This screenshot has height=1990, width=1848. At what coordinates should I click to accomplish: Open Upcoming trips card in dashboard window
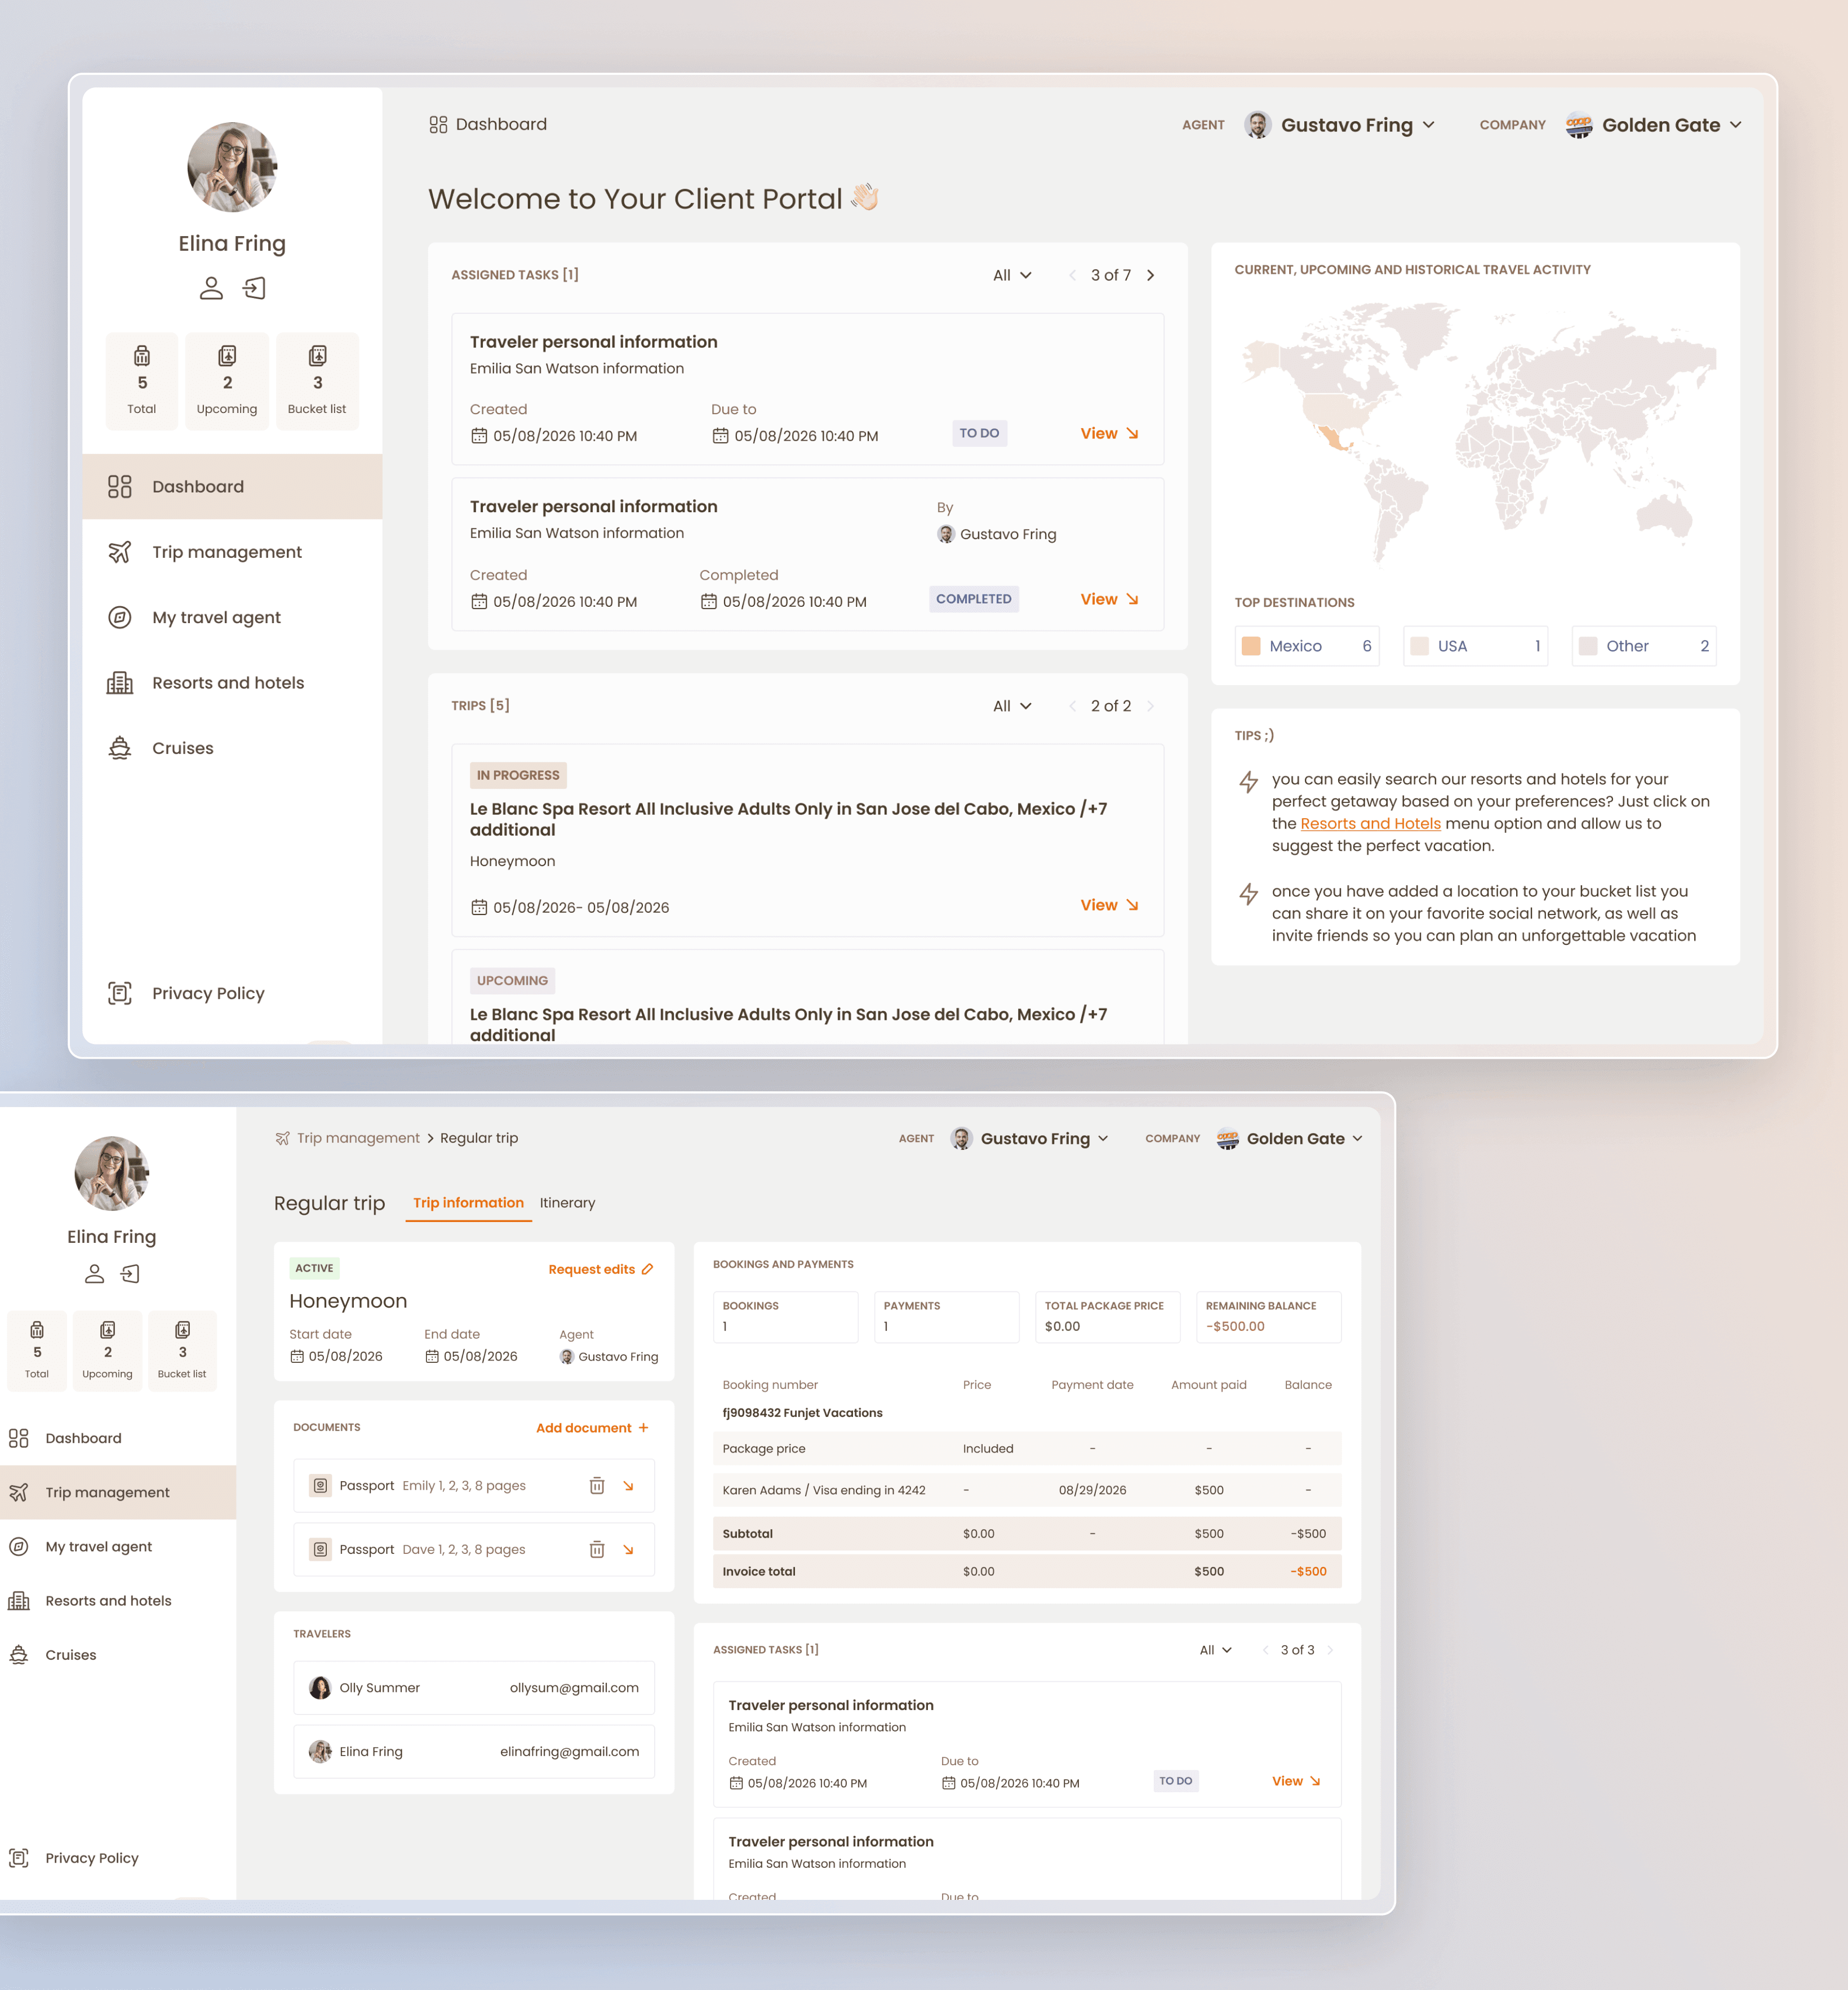click(x=227, y=381)
